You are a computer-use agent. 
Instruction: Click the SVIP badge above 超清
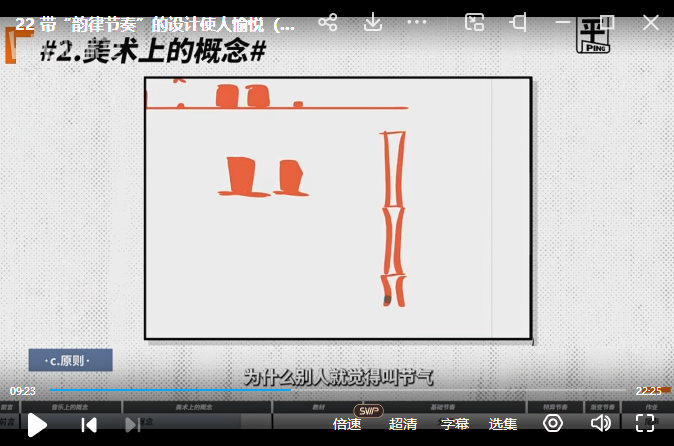tap(369, 410)
